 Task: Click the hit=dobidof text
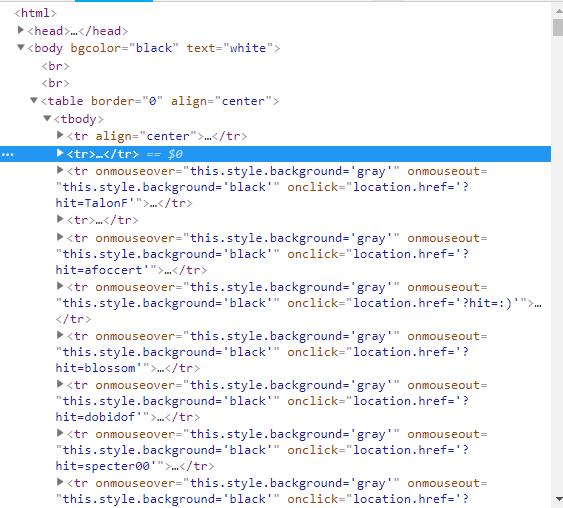pos(95,417)
